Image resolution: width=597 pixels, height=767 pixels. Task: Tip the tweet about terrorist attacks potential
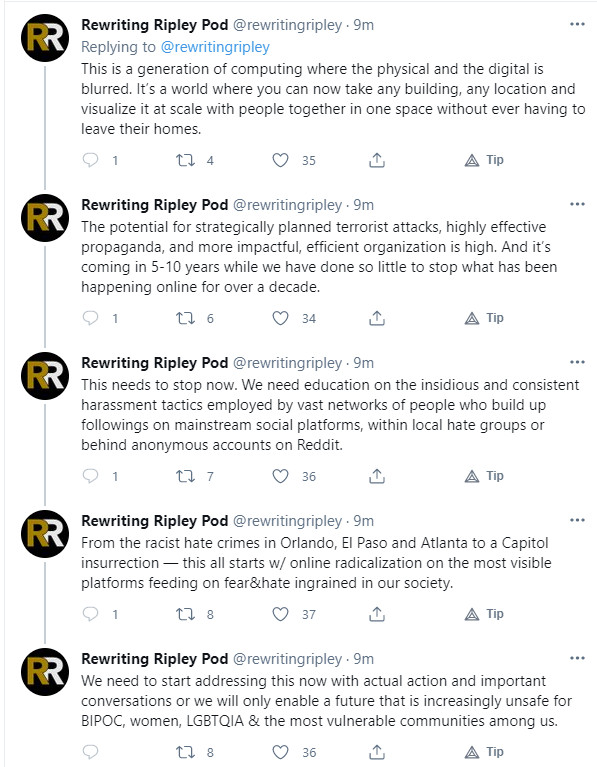[484, 318]
